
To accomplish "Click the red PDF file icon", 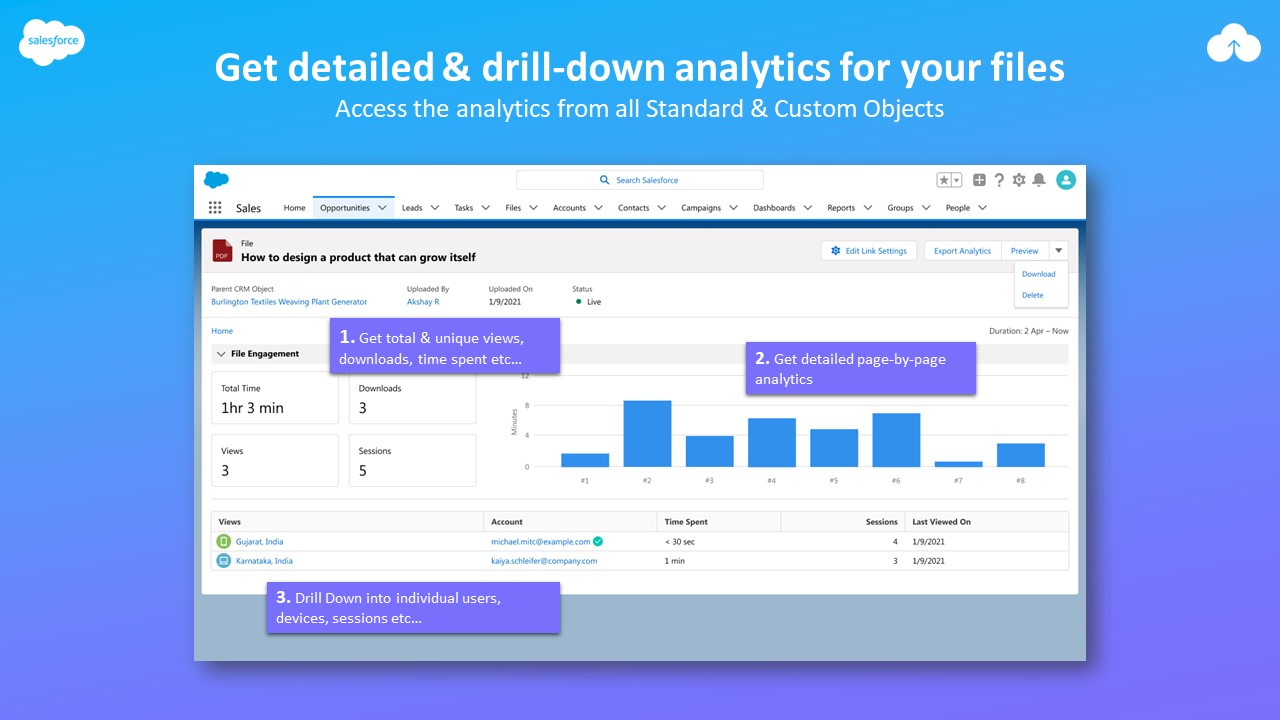I will [x=222, y=251].
